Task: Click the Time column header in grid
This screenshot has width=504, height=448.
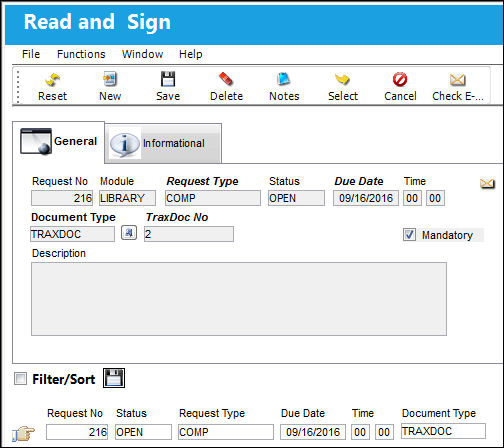Action: pos(363,413)
